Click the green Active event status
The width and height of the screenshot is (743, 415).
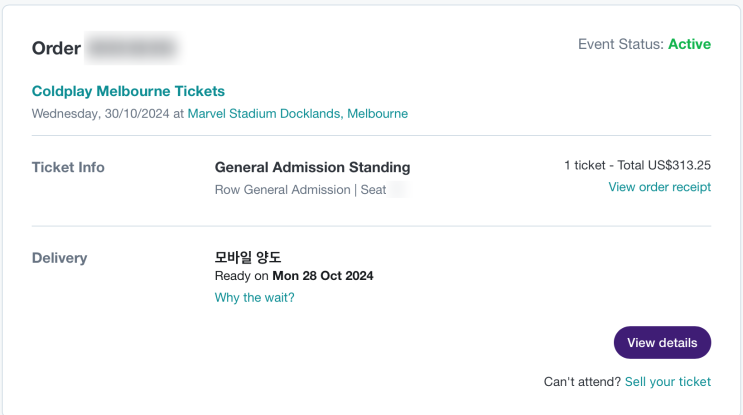[x=689, y=44]
